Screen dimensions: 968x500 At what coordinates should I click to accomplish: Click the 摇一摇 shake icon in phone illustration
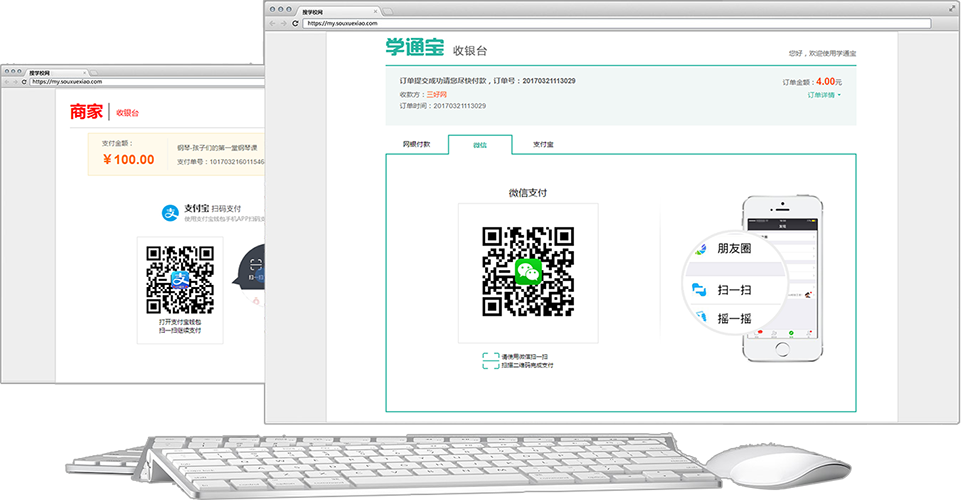coord(700,319)
